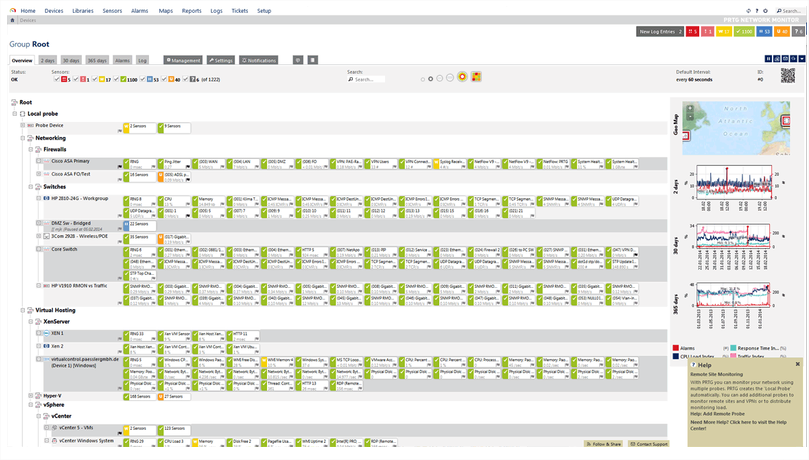Click the New Log Entries button
Screen dimensions: 809x460
point(660,31)
